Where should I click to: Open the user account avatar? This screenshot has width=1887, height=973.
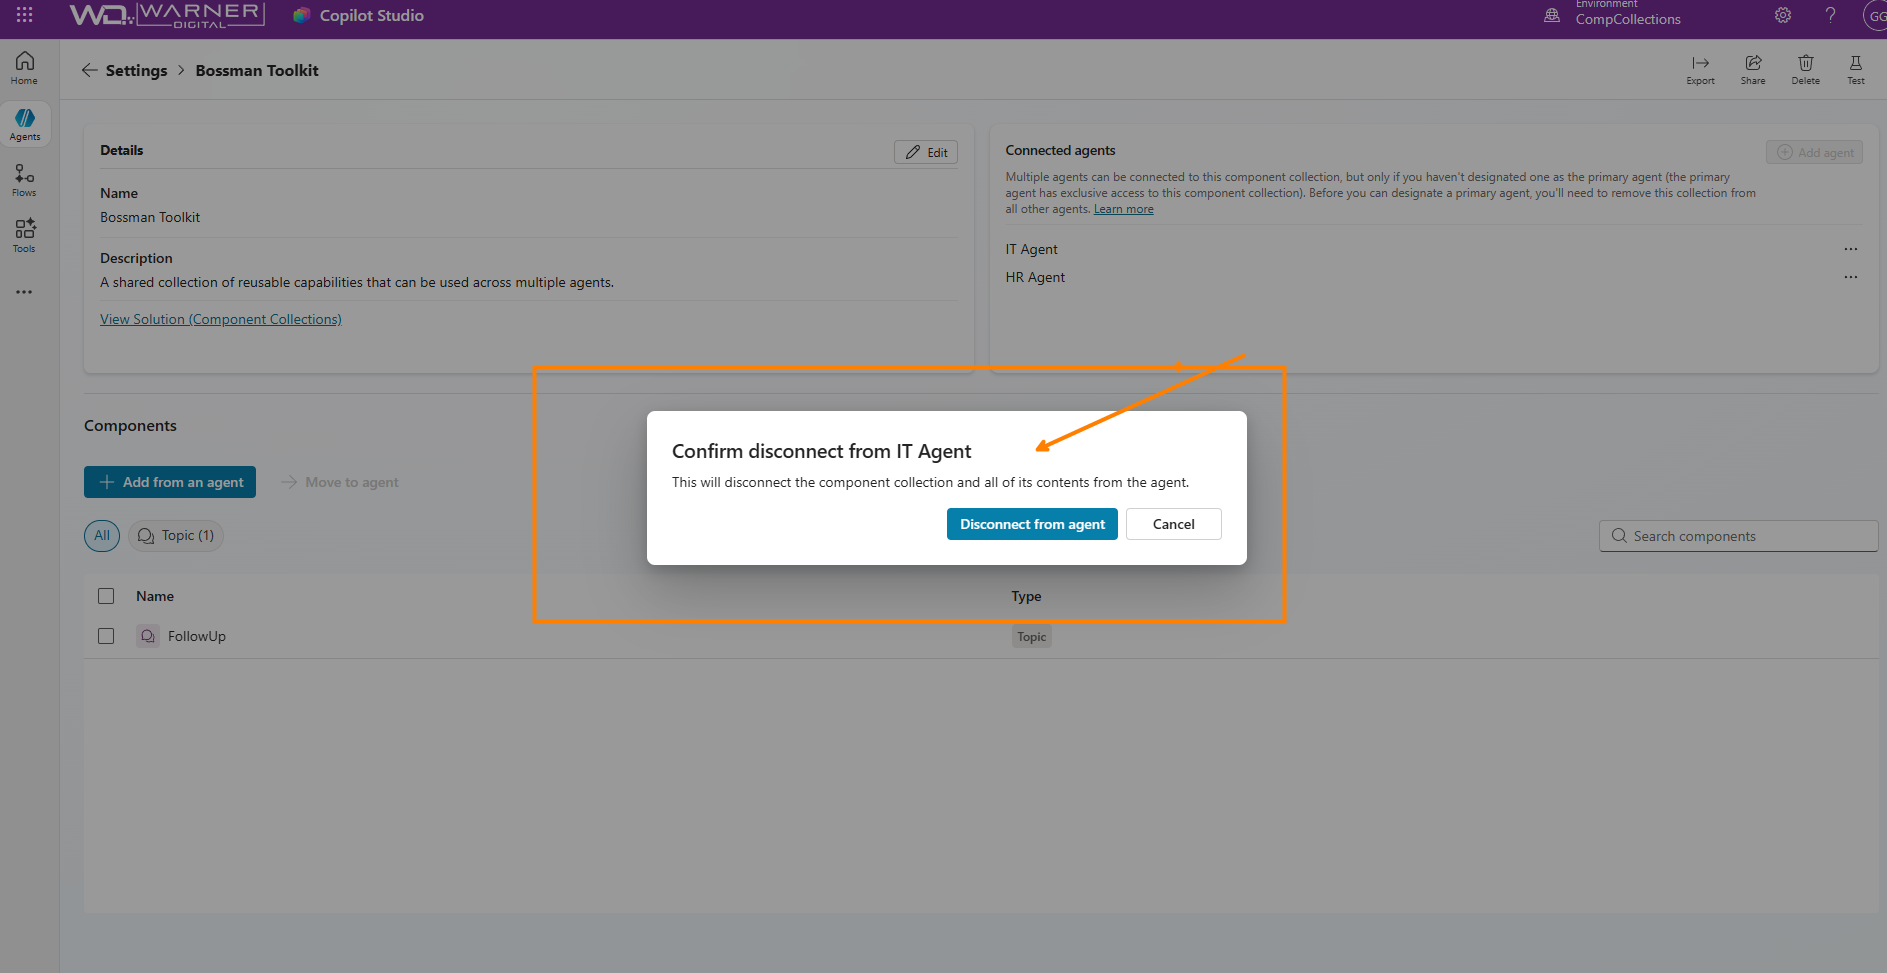1875,15
